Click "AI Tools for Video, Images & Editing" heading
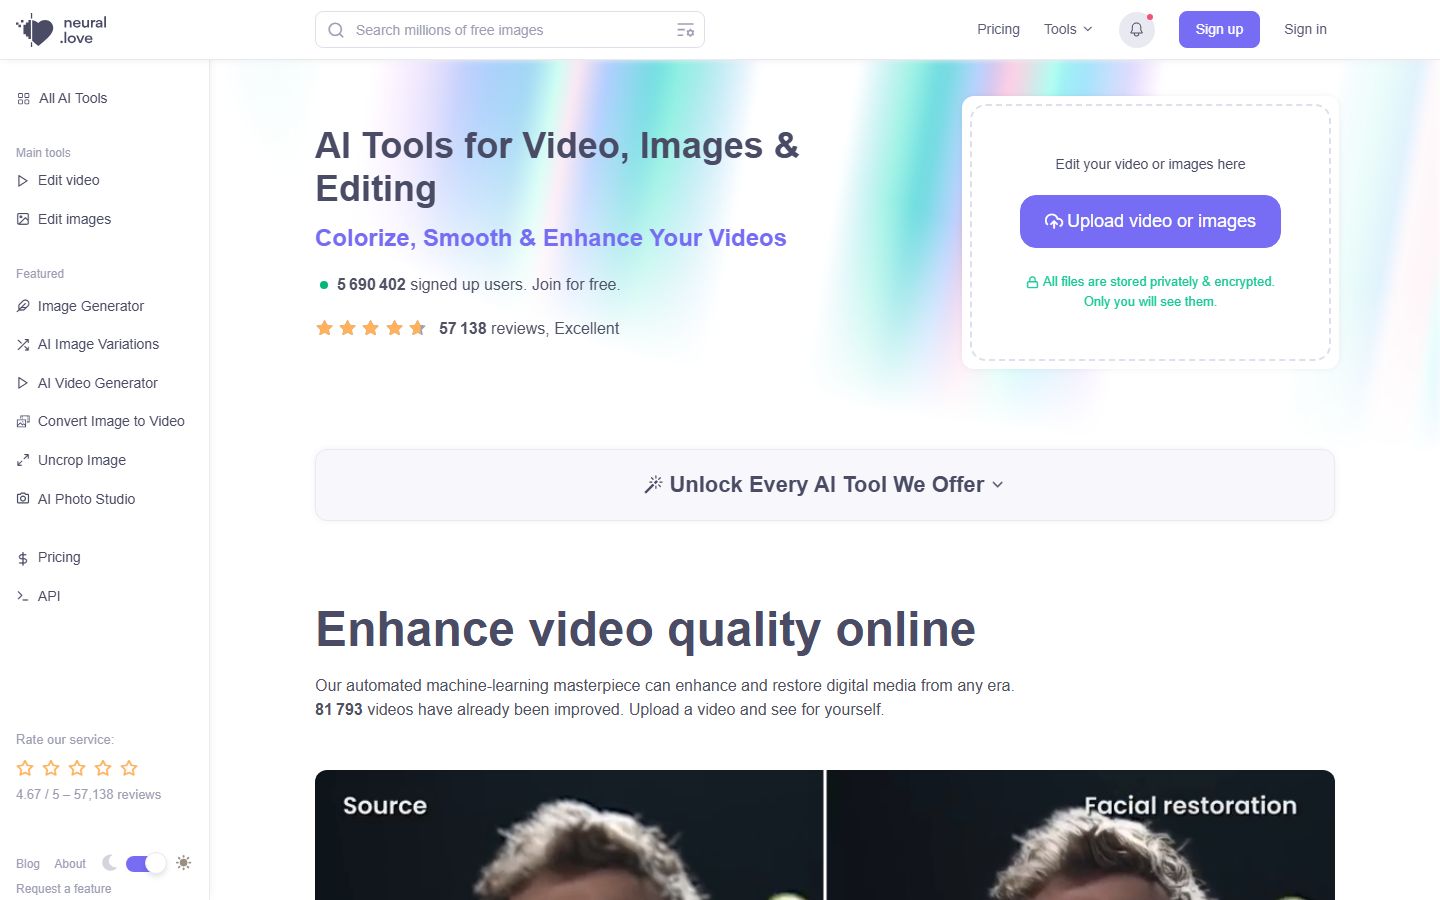Screen dimensions: 1440x900 [557, 167]
